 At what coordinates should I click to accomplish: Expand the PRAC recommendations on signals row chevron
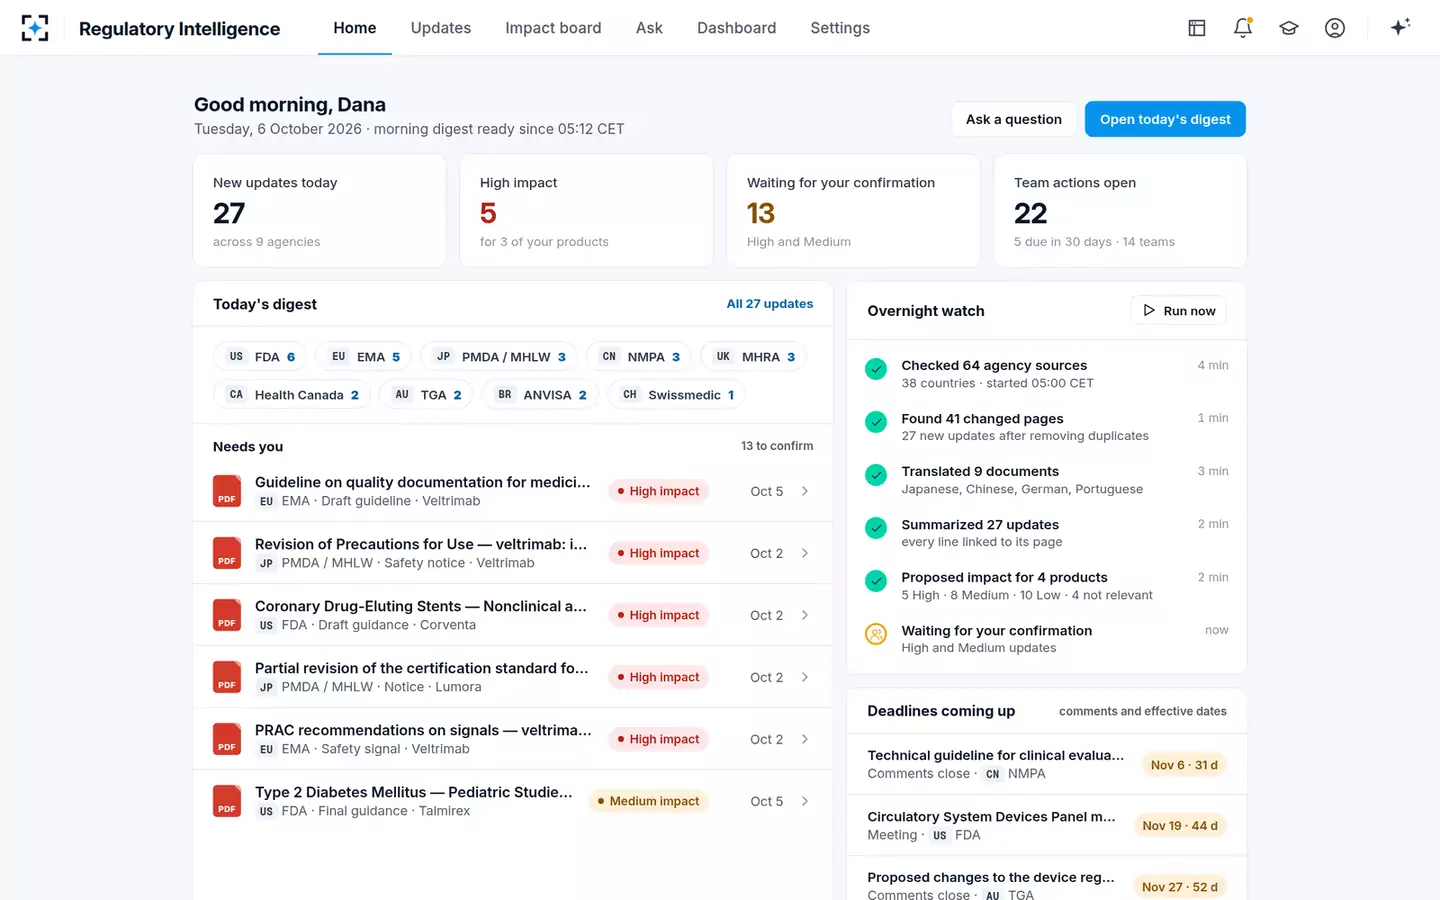805,739
